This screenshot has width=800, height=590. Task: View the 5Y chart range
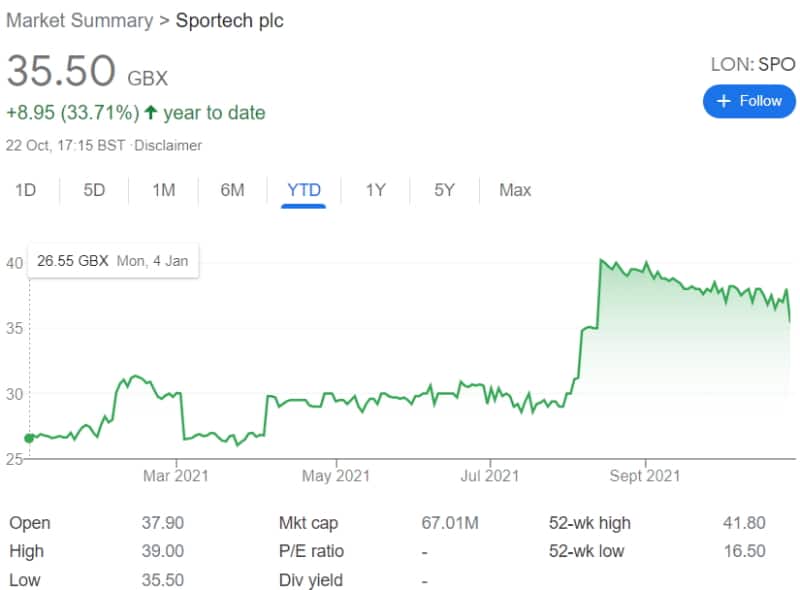444,190
